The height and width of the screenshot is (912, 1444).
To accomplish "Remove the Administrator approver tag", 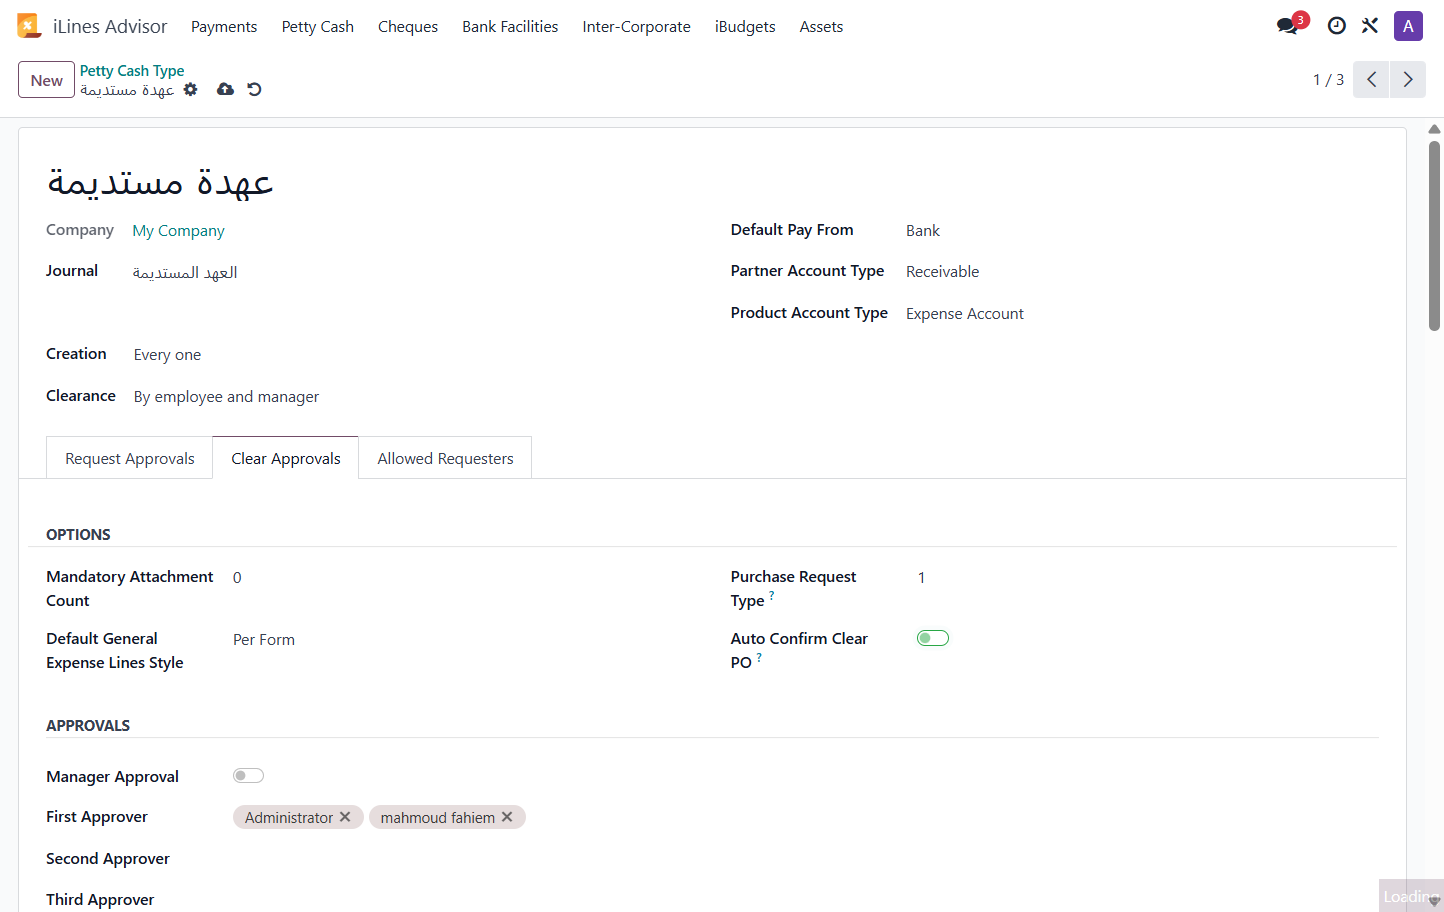I will (345, 817).
